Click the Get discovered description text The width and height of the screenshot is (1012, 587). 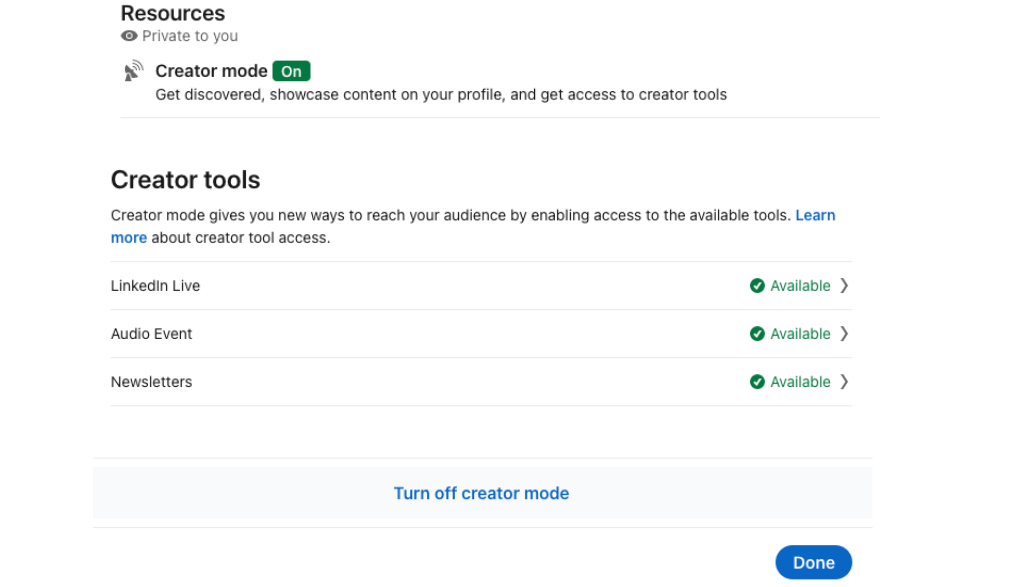pyautogui.click(x=441, y=95)
